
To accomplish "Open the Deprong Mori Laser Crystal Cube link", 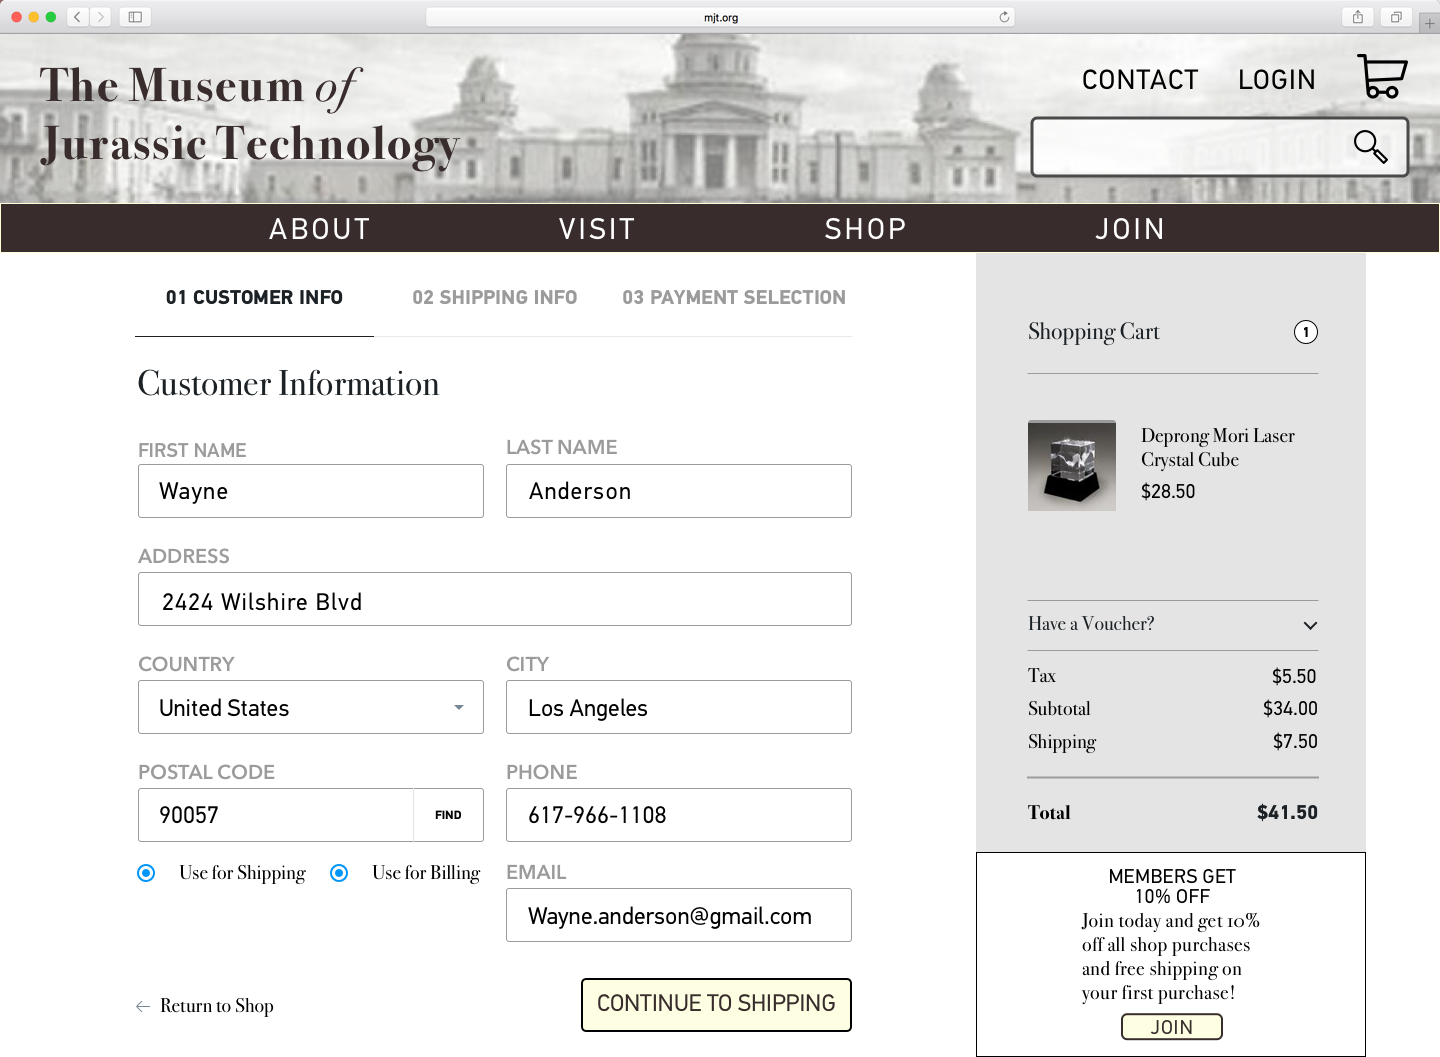I will tap(1218, 448).
